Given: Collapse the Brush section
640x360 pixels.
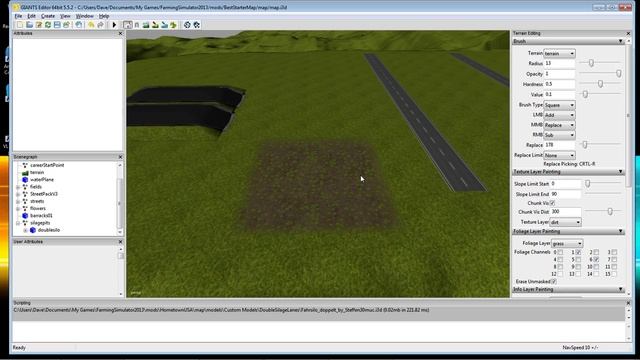Looking at the screenshot, I should pyautogui.click(x=620, y=41).
